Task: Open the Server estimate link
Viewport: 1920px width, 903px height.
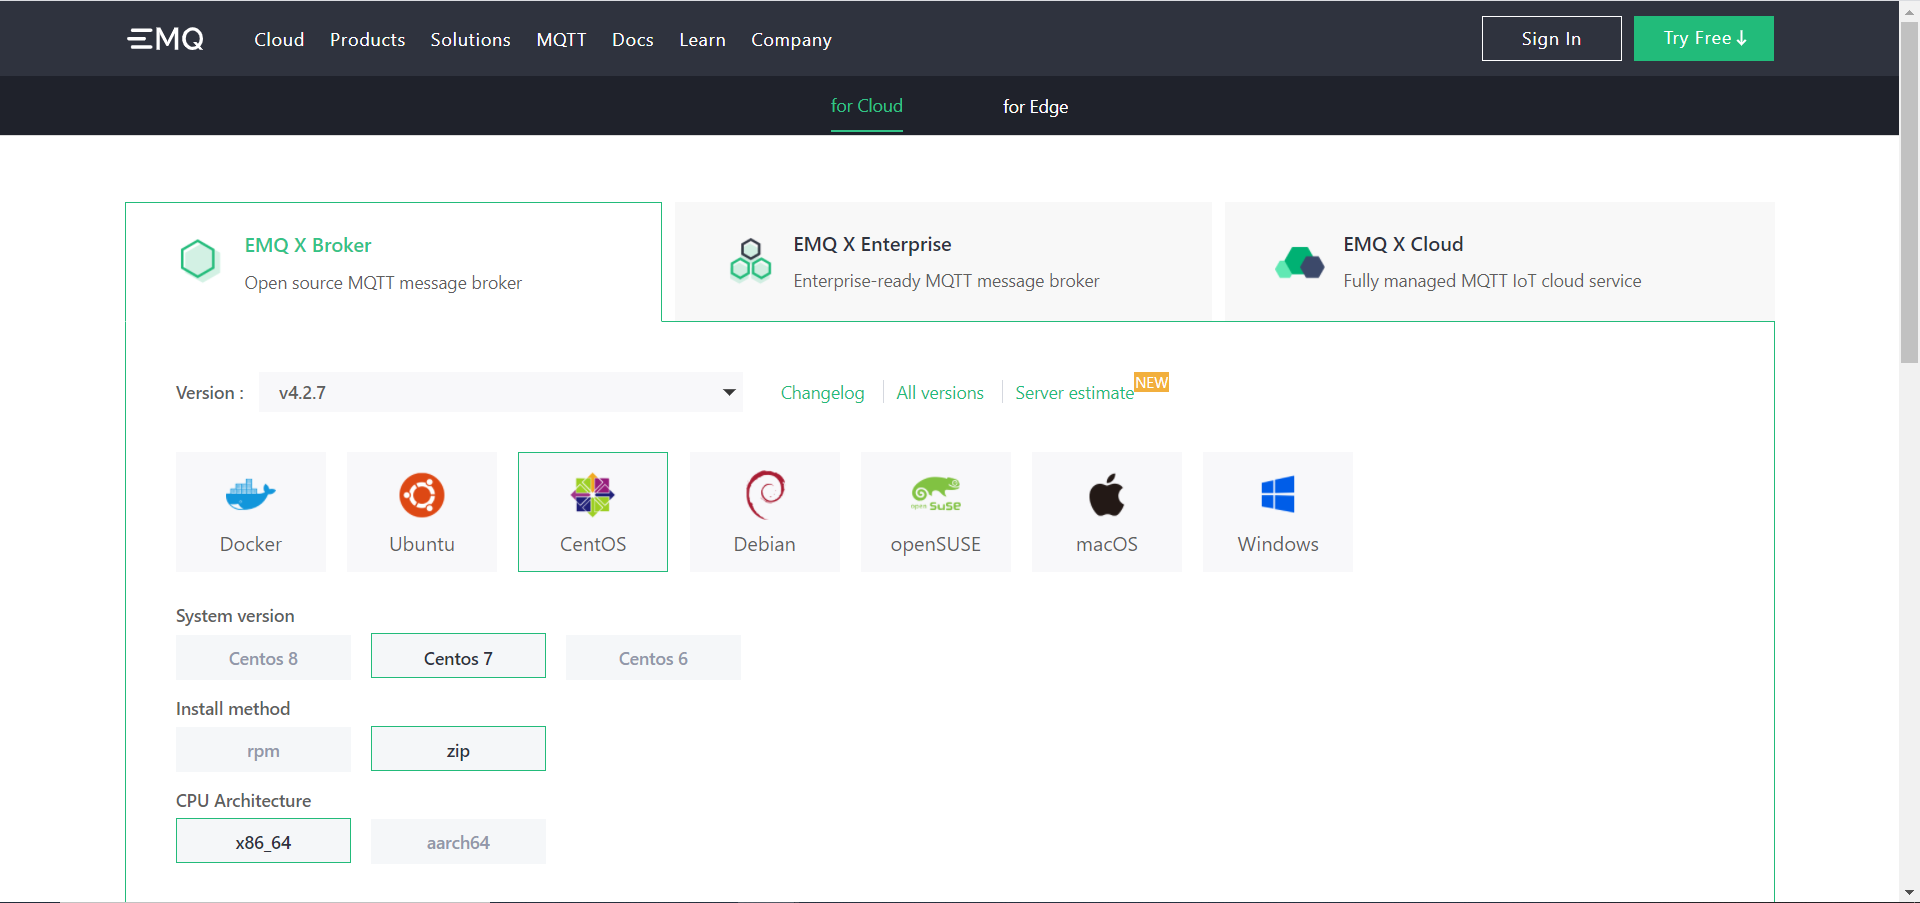Action: tap(1074, 393)
